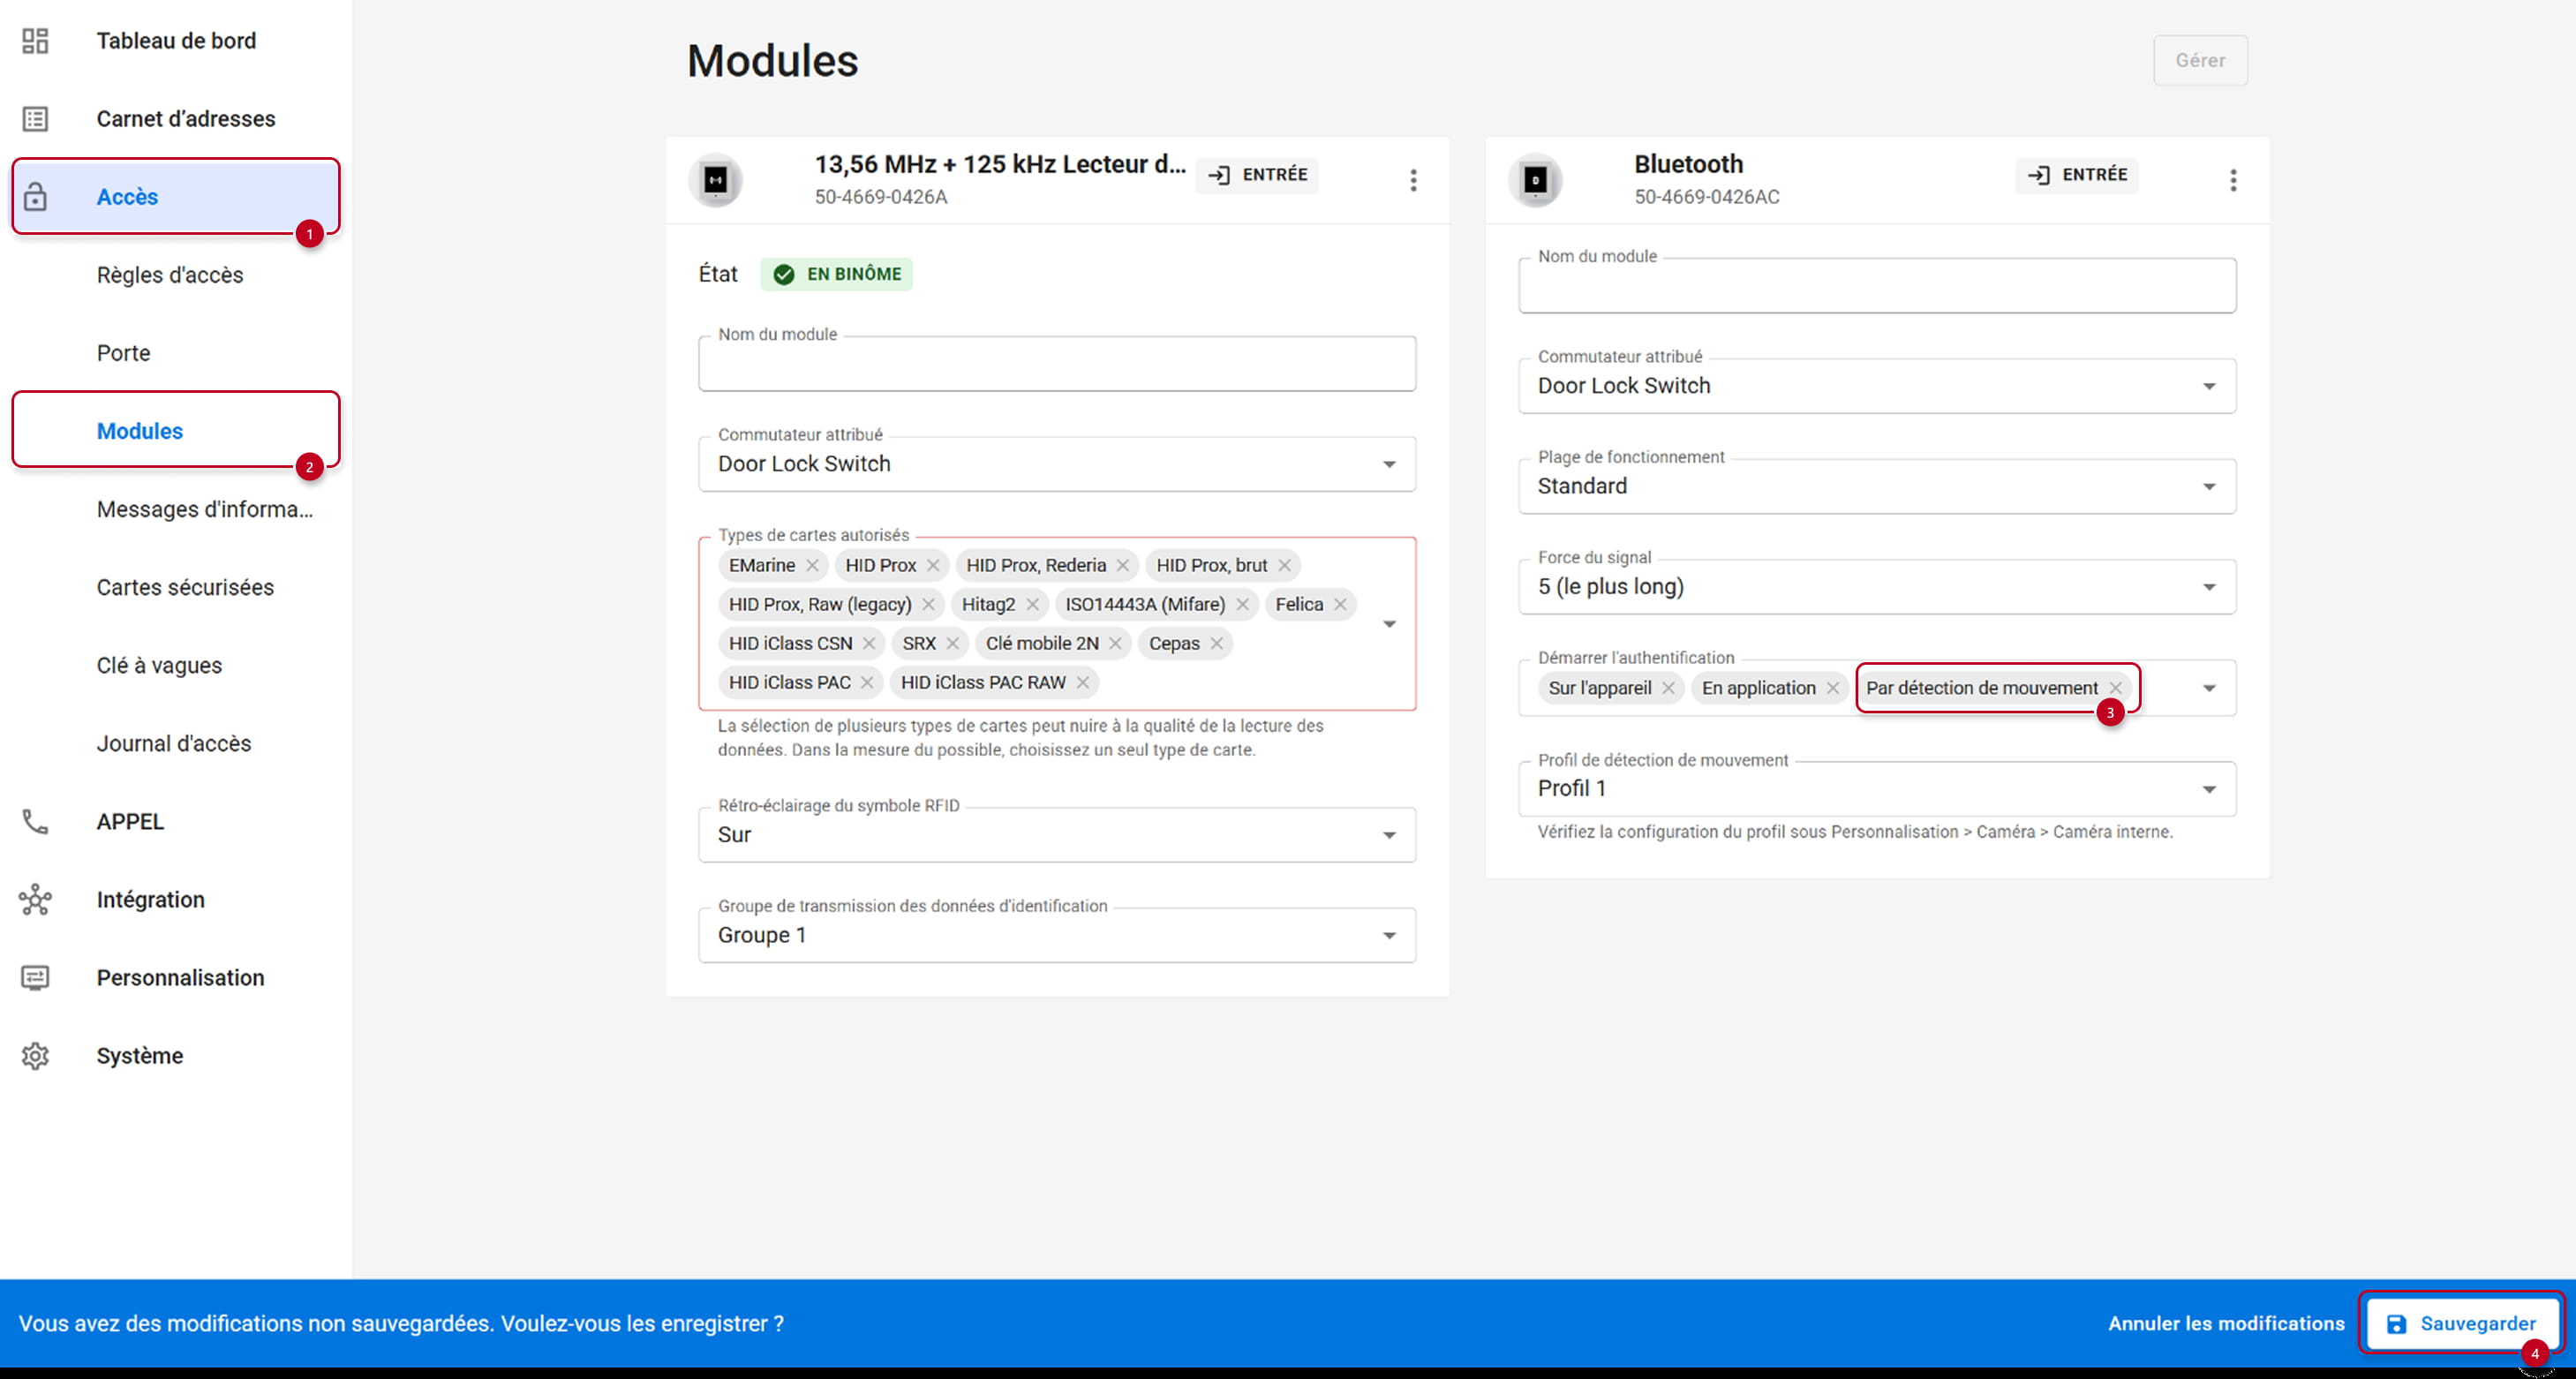Open Intégration menu item
The height and width of the screenshot is (1379, 2576).
tap(176, 900)
